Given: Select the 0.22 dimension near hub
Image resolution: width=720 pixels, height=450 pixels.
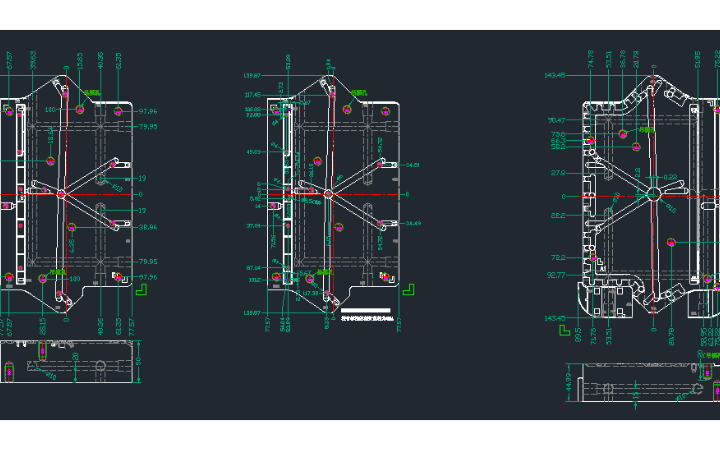Looking at the screenshot, I should (670, 177).
